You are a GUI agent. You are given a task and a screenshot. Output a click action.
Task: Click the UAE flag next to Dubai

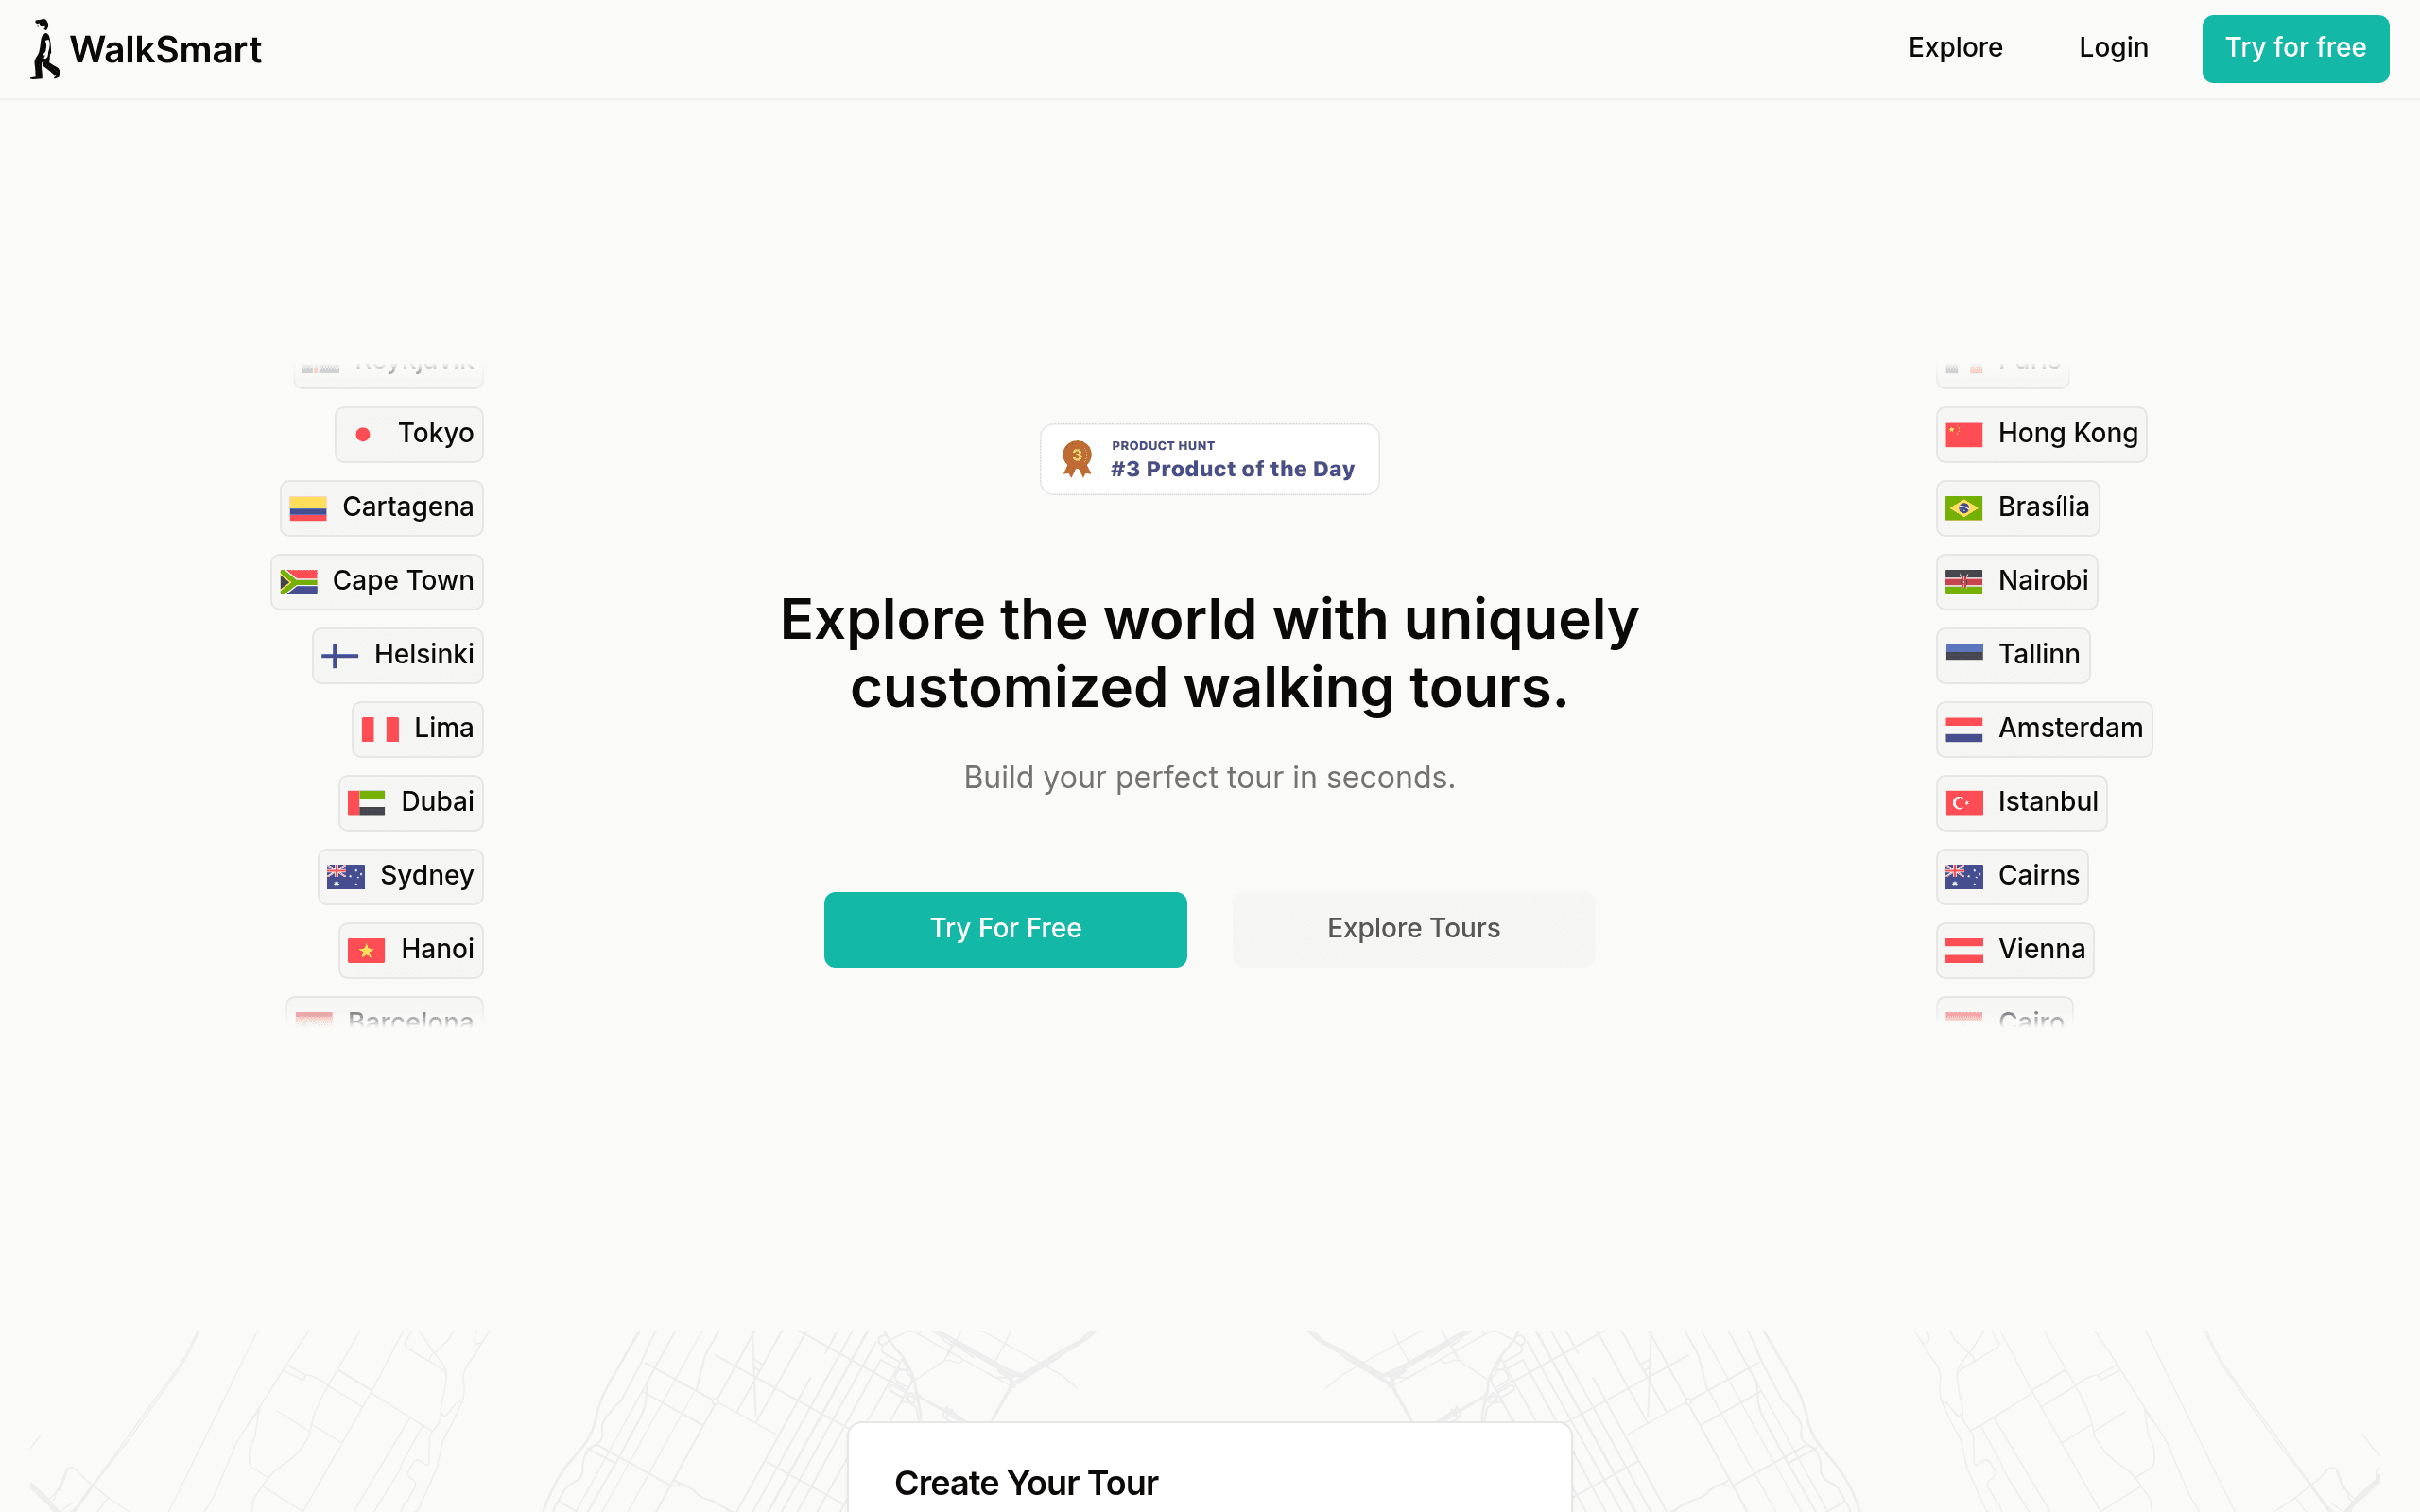coord(366,803)
